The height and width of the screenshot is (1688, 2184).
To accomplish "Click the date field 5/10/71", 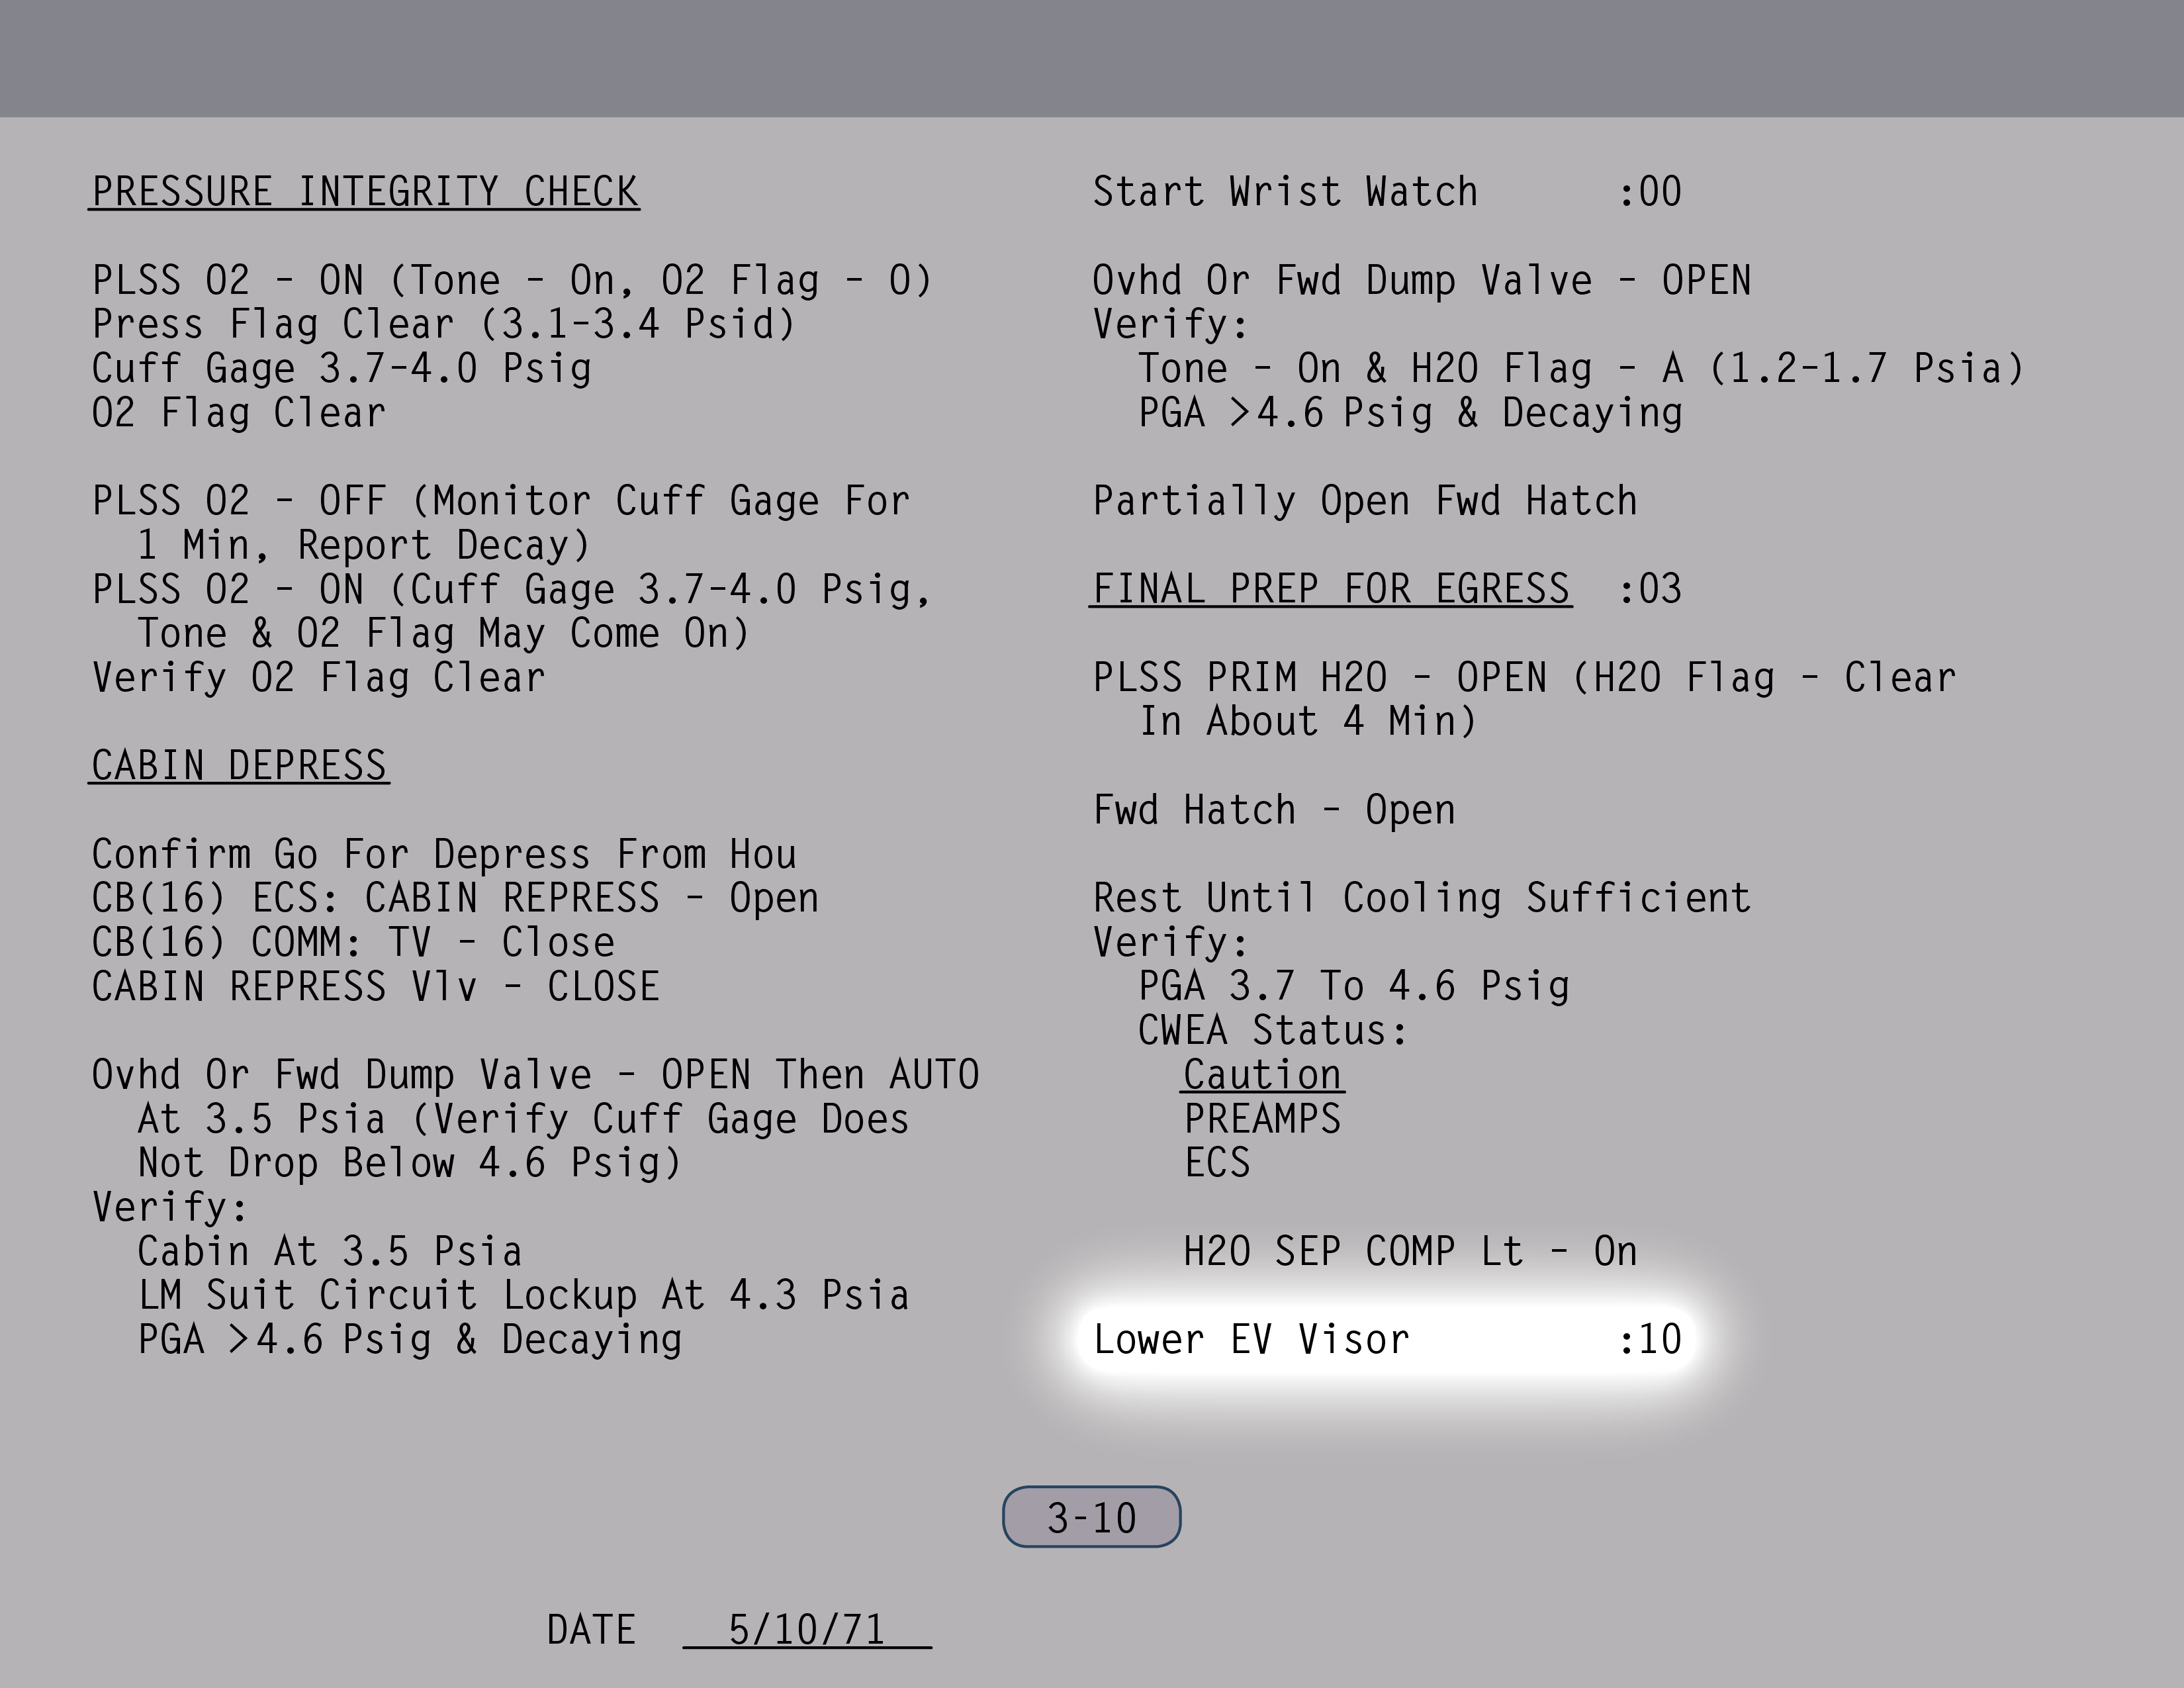I will coord(806,1630).
